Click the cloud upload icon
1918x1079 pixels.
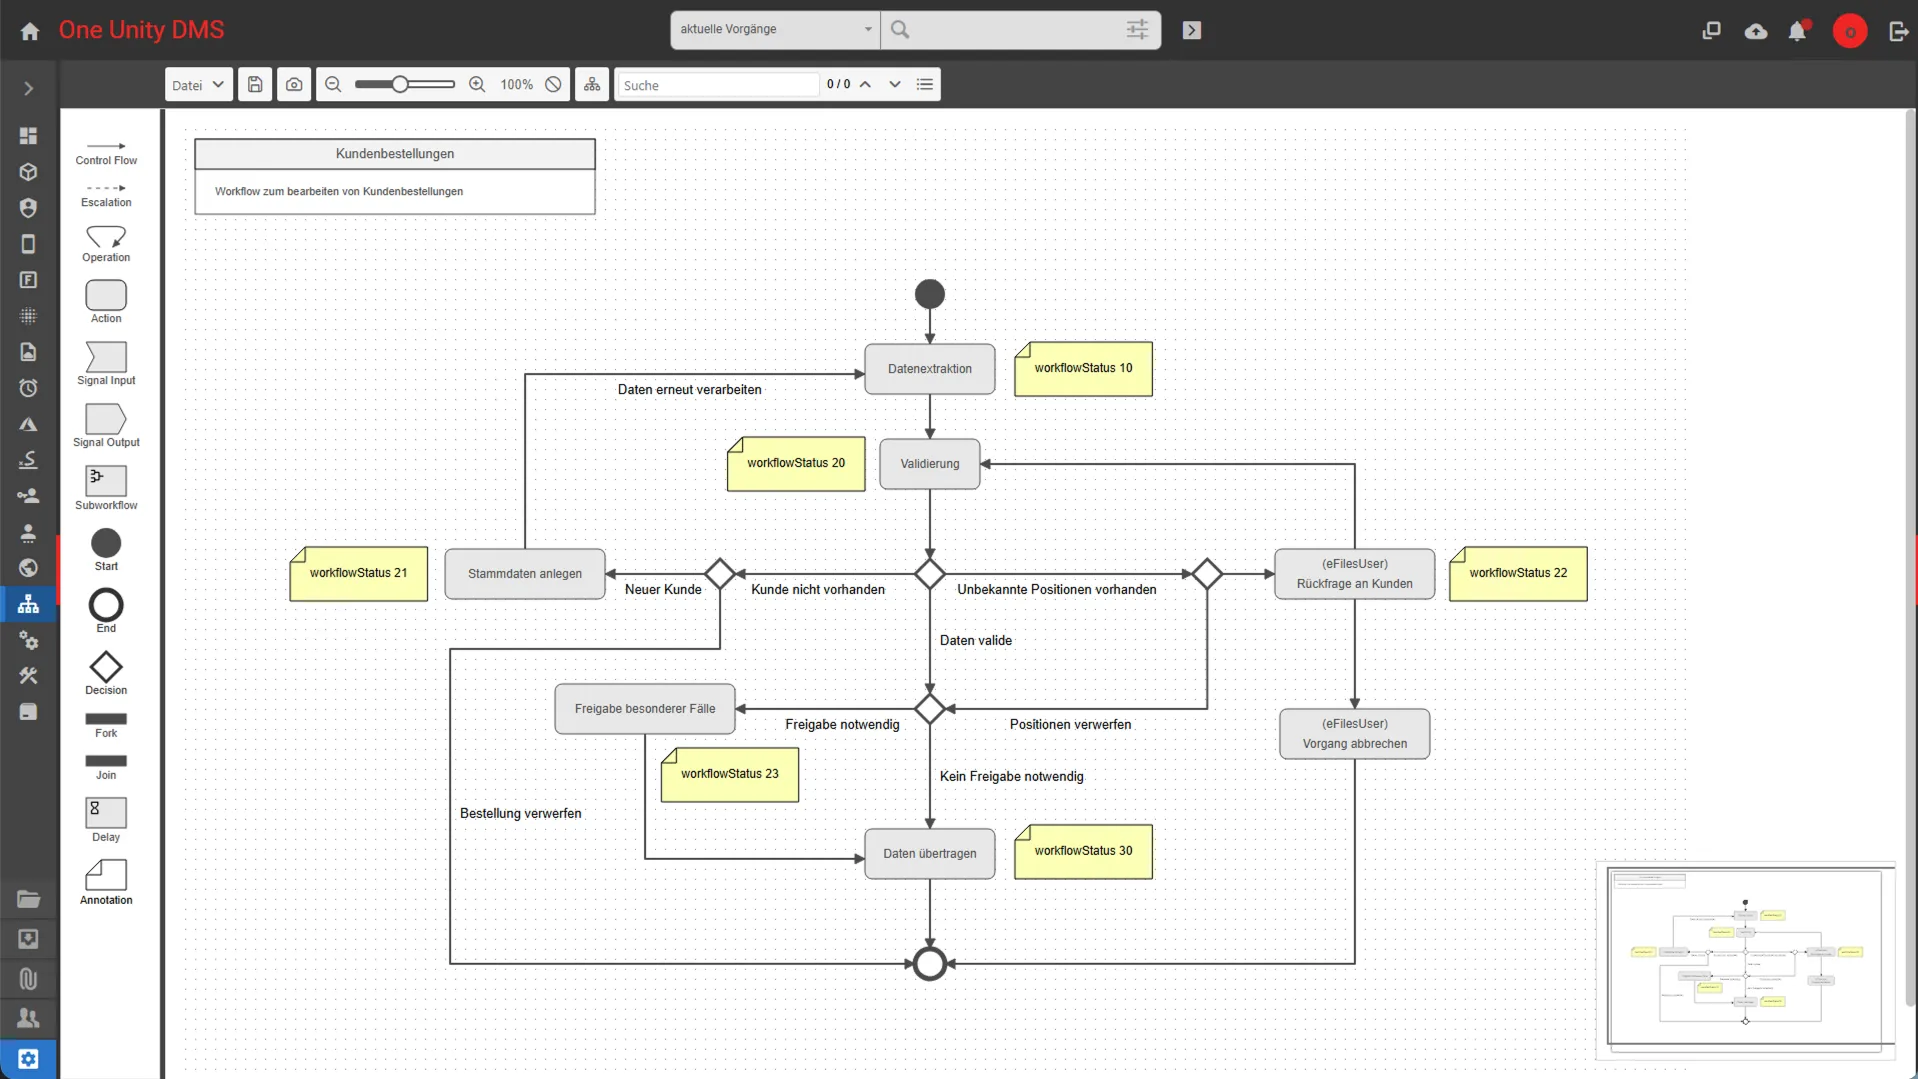click(1756, 31)
